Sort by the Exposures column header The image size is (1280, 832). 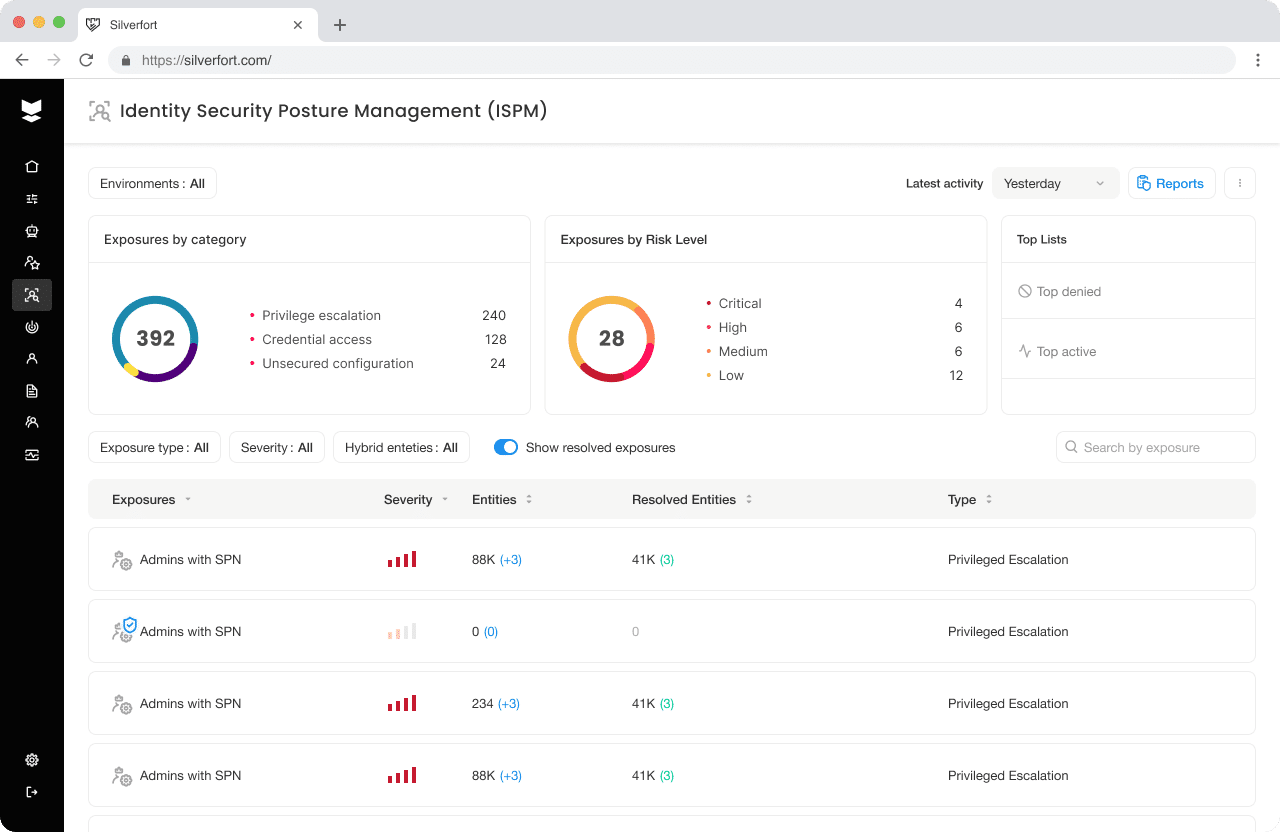tap(151, 499)
